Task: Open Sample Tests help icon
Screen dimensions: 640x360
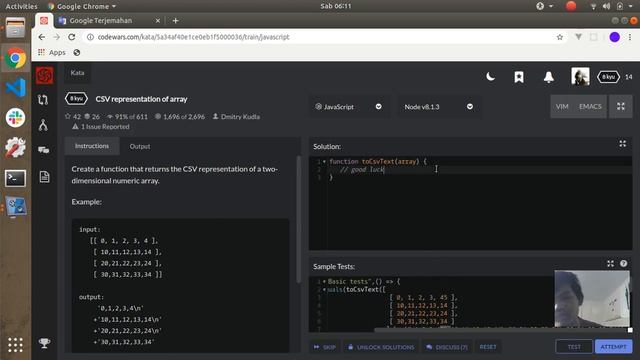Action: (x=623, y=264)
